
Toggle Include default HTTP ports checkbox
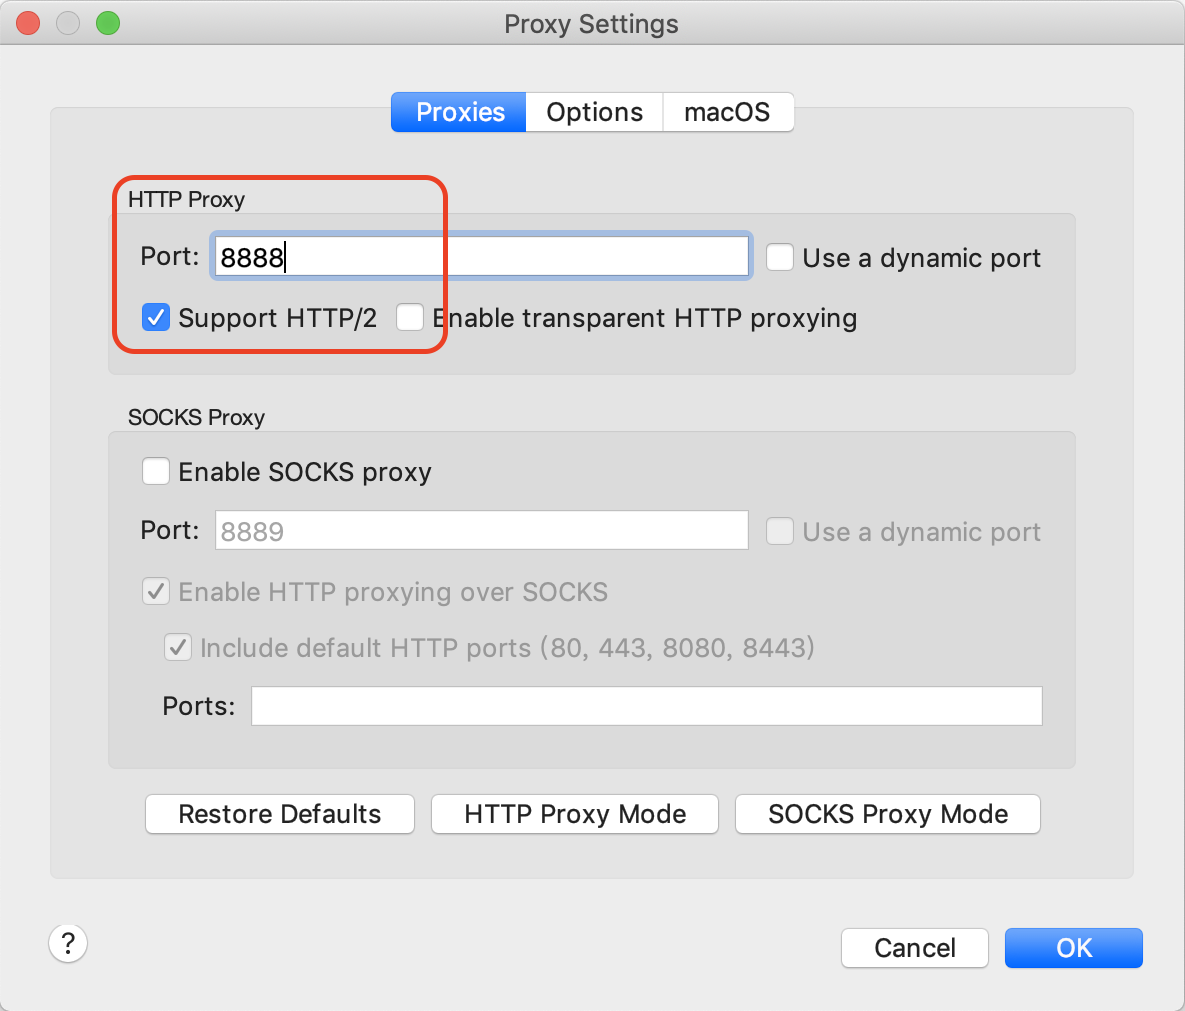pos(177,647)
